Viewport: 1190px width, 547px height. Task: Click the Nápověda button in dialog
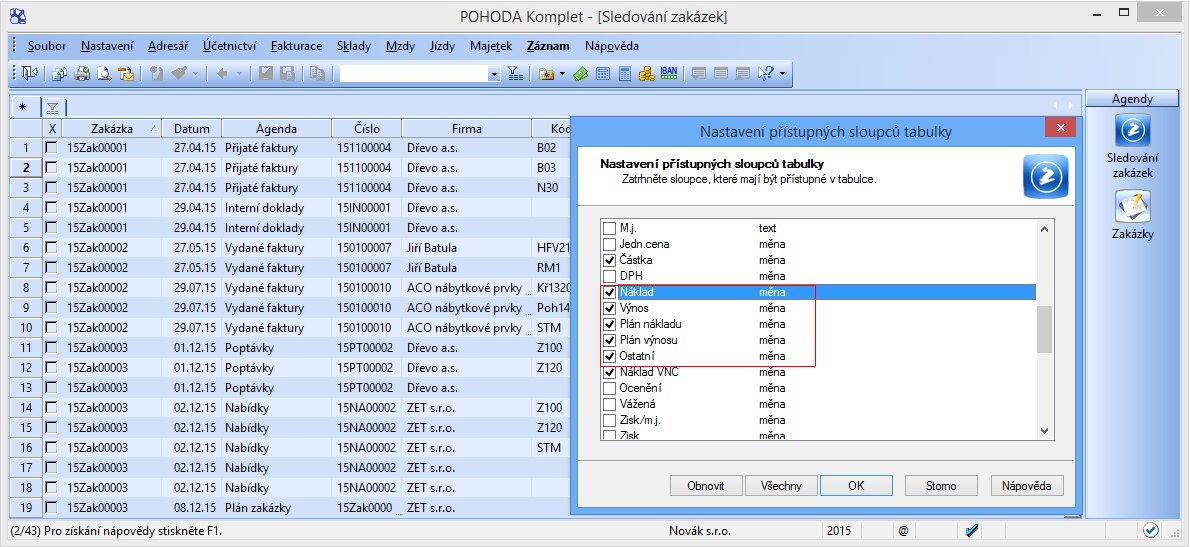point(1026,486)
